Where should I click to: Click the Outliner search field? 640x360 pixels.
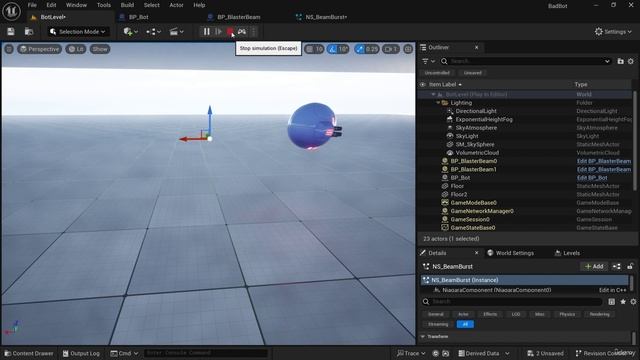click(x=527, y=61)
